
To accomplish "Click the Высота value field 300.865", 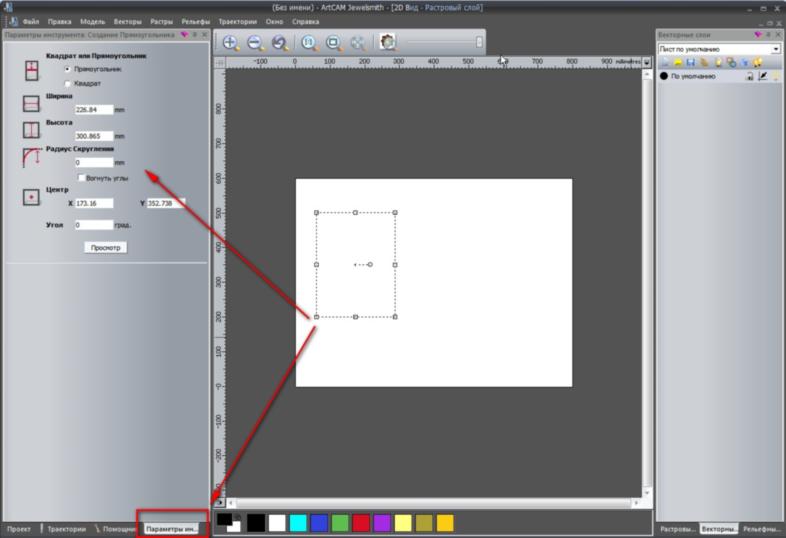I will 94,136.
